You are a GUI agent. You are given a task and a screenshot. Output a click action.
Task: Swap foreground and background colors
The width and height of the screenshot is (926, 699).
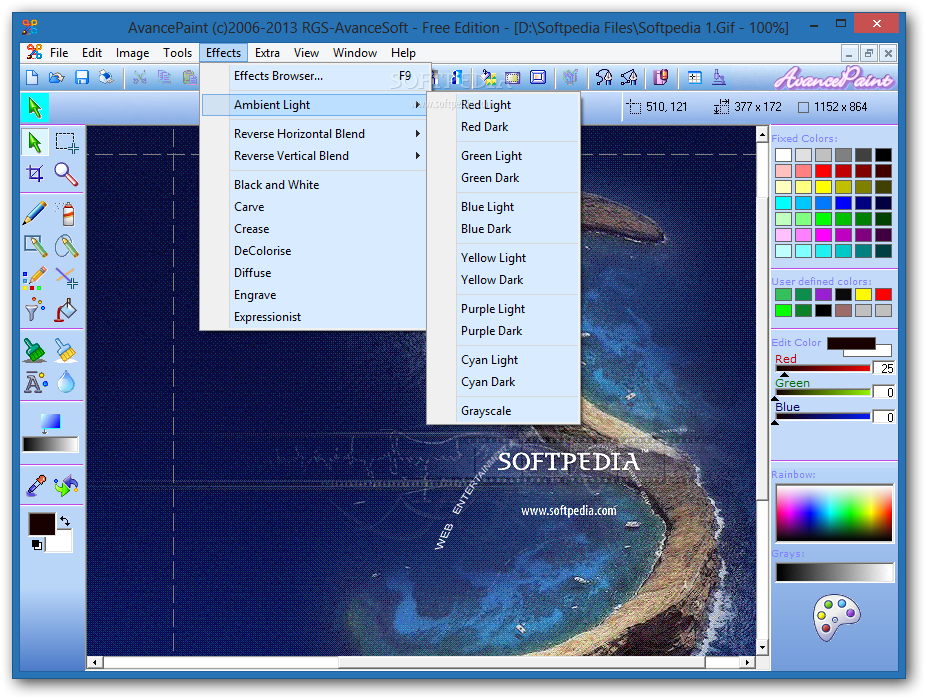point(65,521)
